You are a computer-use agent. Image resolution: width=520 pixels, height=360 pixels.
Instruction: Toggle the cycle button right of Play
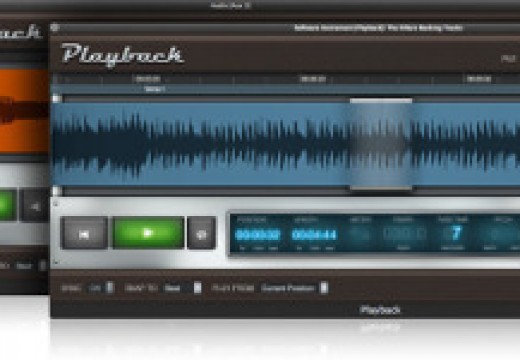point(201,233)
